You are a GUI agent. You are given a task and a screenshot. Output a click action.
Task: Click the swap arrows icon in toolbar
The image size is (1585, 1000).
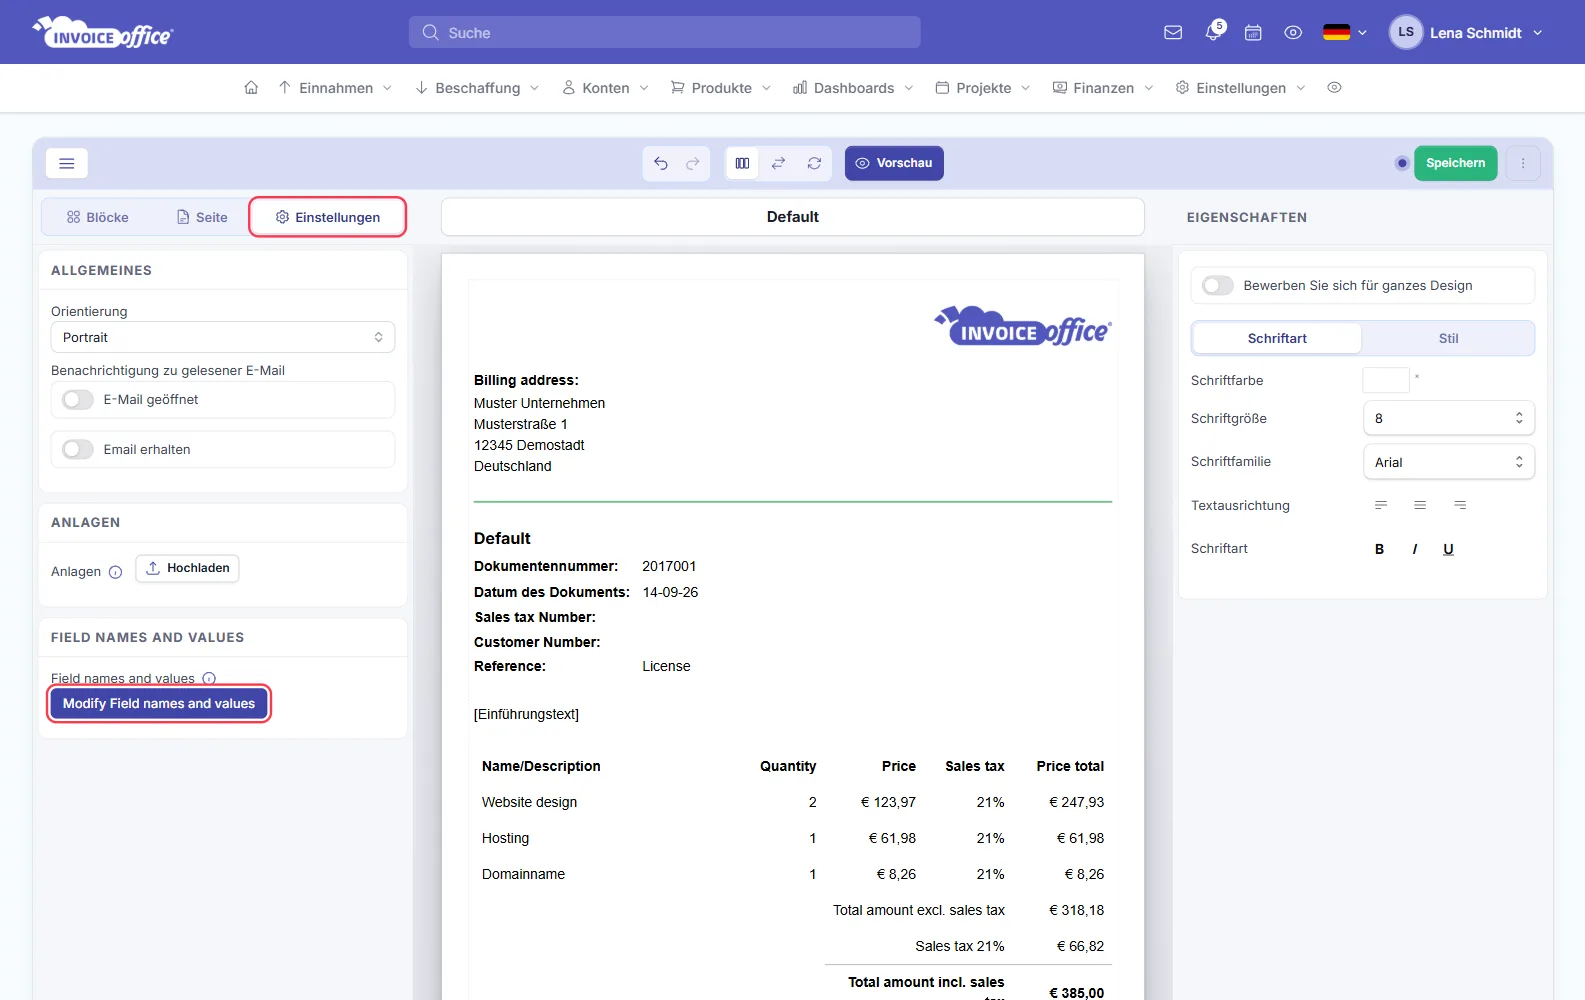(778, 163)
